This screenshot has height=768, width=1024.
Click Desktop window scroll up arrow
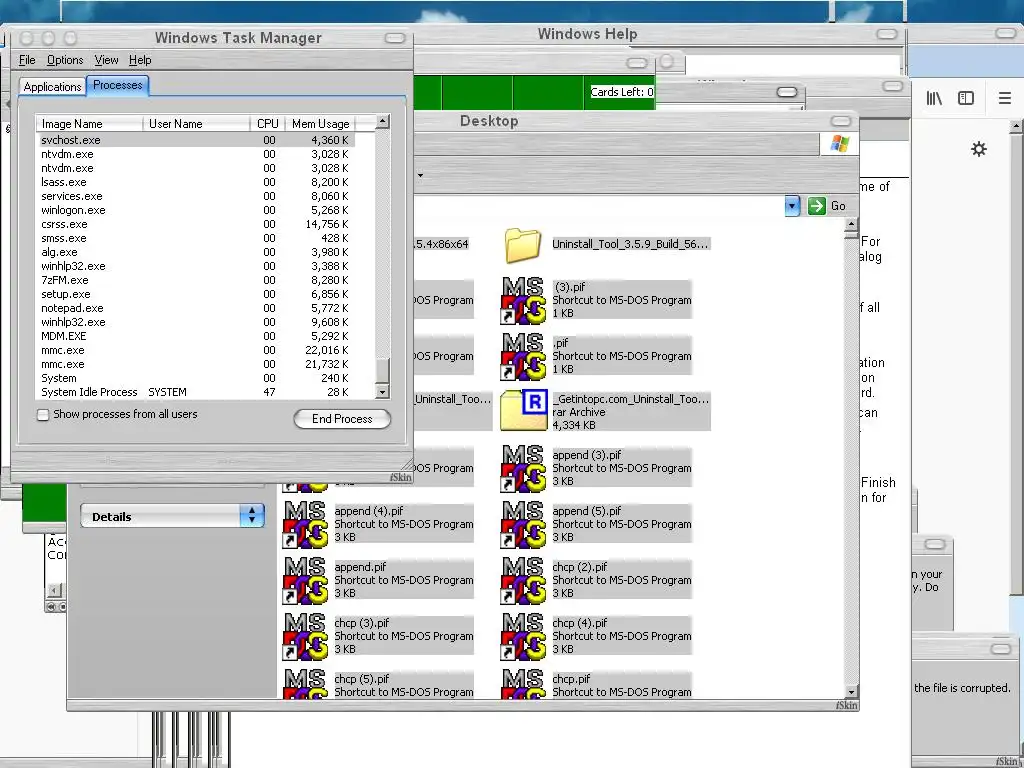pos(851,225)
